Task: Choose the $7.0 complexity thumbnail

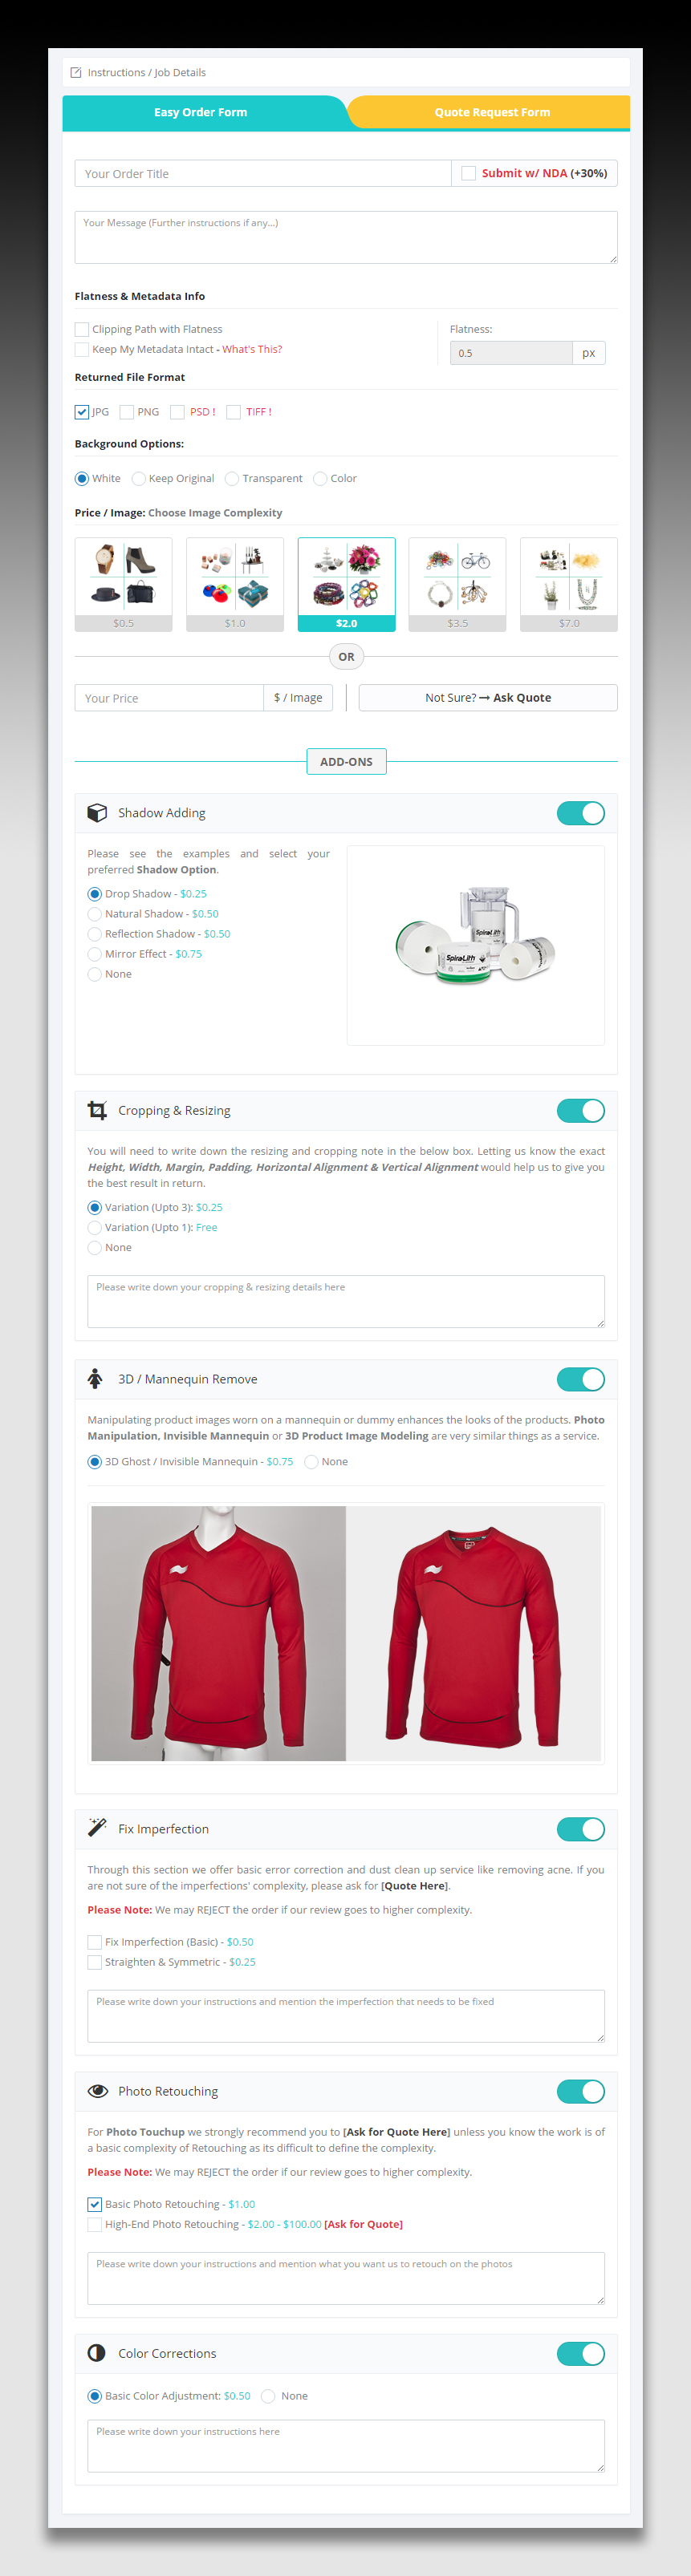Action: pyautogui.click(x=568, y=584)
